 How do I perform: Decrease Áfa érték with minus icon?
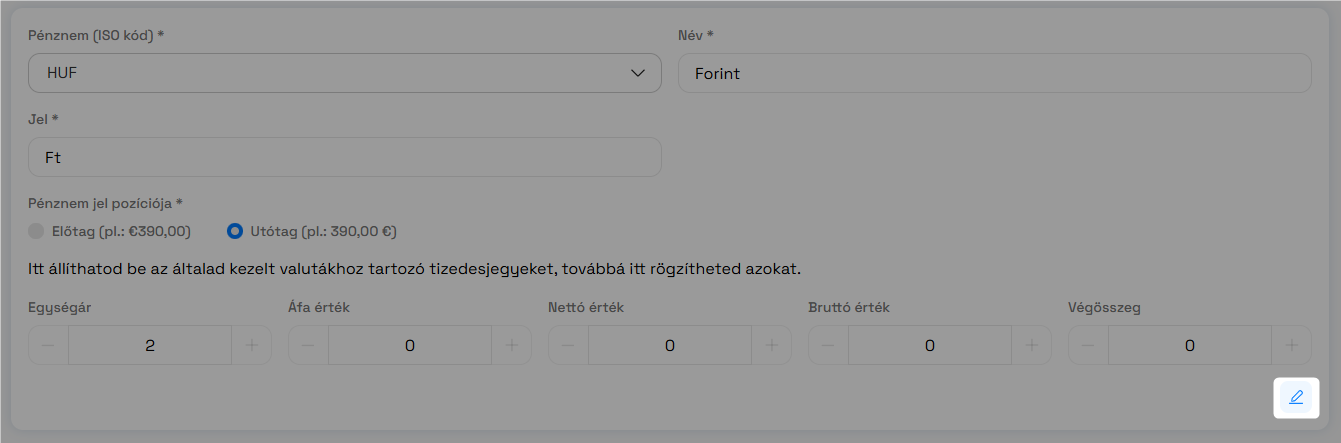[308, 345]
